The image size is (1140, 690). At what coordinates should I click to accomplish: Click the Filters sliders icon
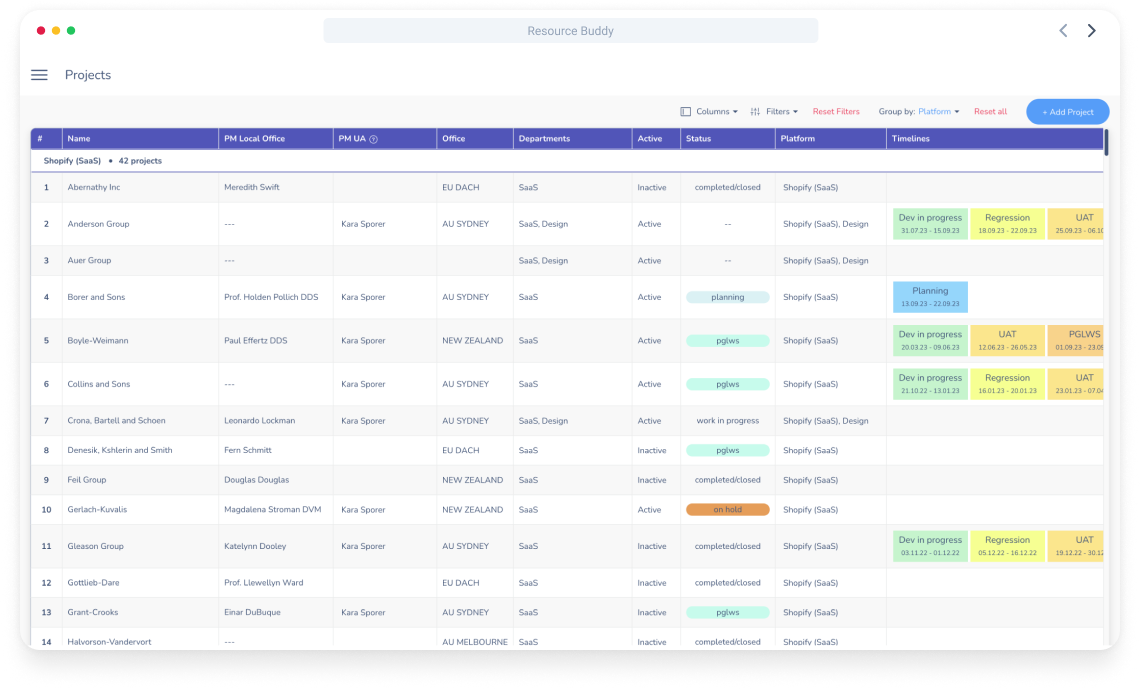pos(756,112)
